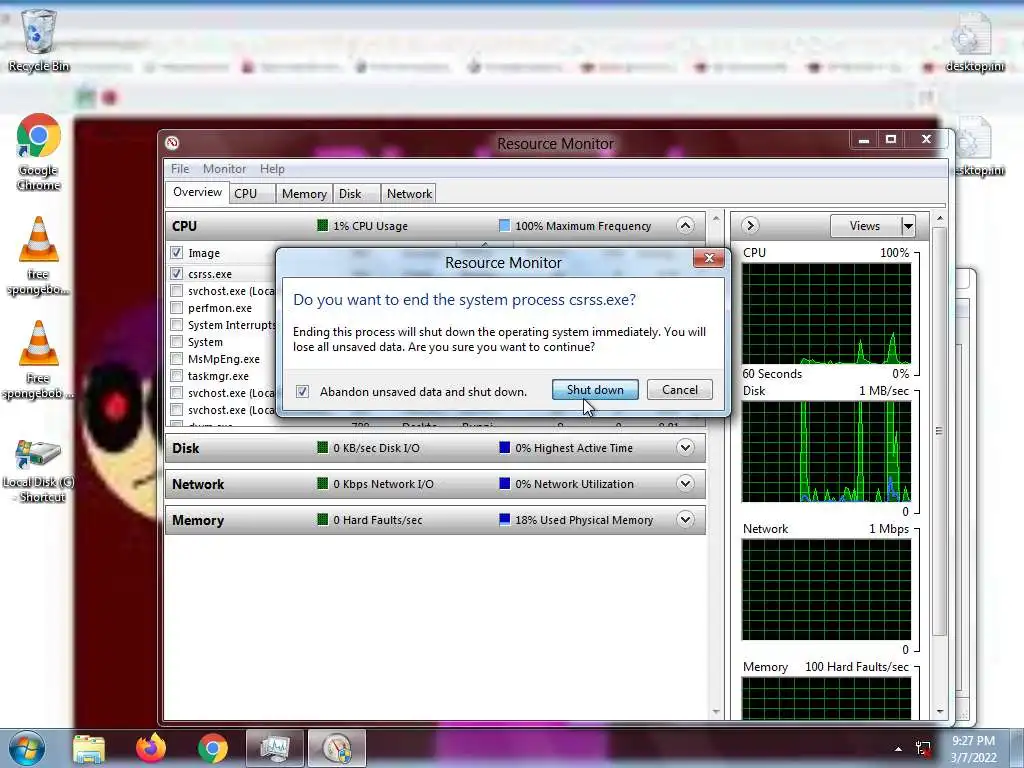Image resolution: width=1024 pixels, height=768 pixels.
Task: Open the Help menu
Action: pyautogui.click(x=272, y=168)
